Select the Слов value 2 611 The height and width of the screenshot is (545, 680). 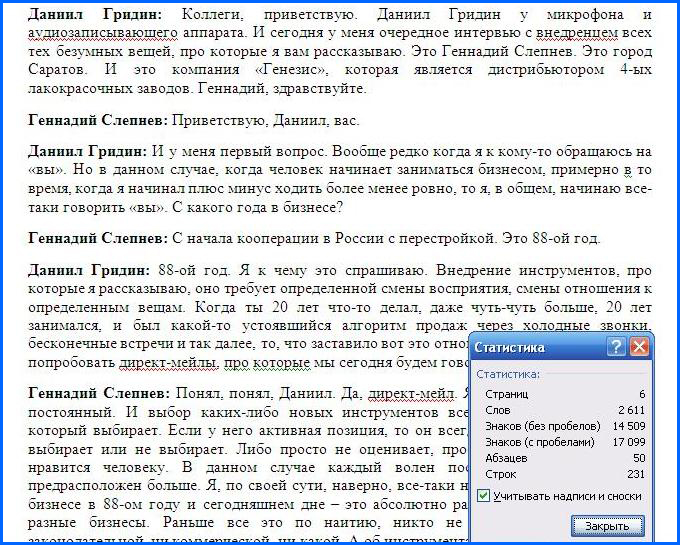(631, 410)
